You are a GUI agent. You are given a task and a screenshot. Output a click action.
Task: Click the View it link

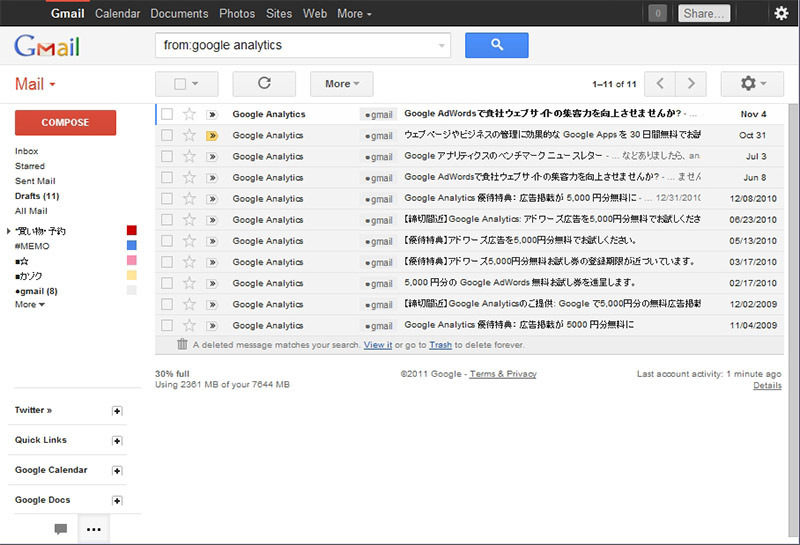point(378,345)
